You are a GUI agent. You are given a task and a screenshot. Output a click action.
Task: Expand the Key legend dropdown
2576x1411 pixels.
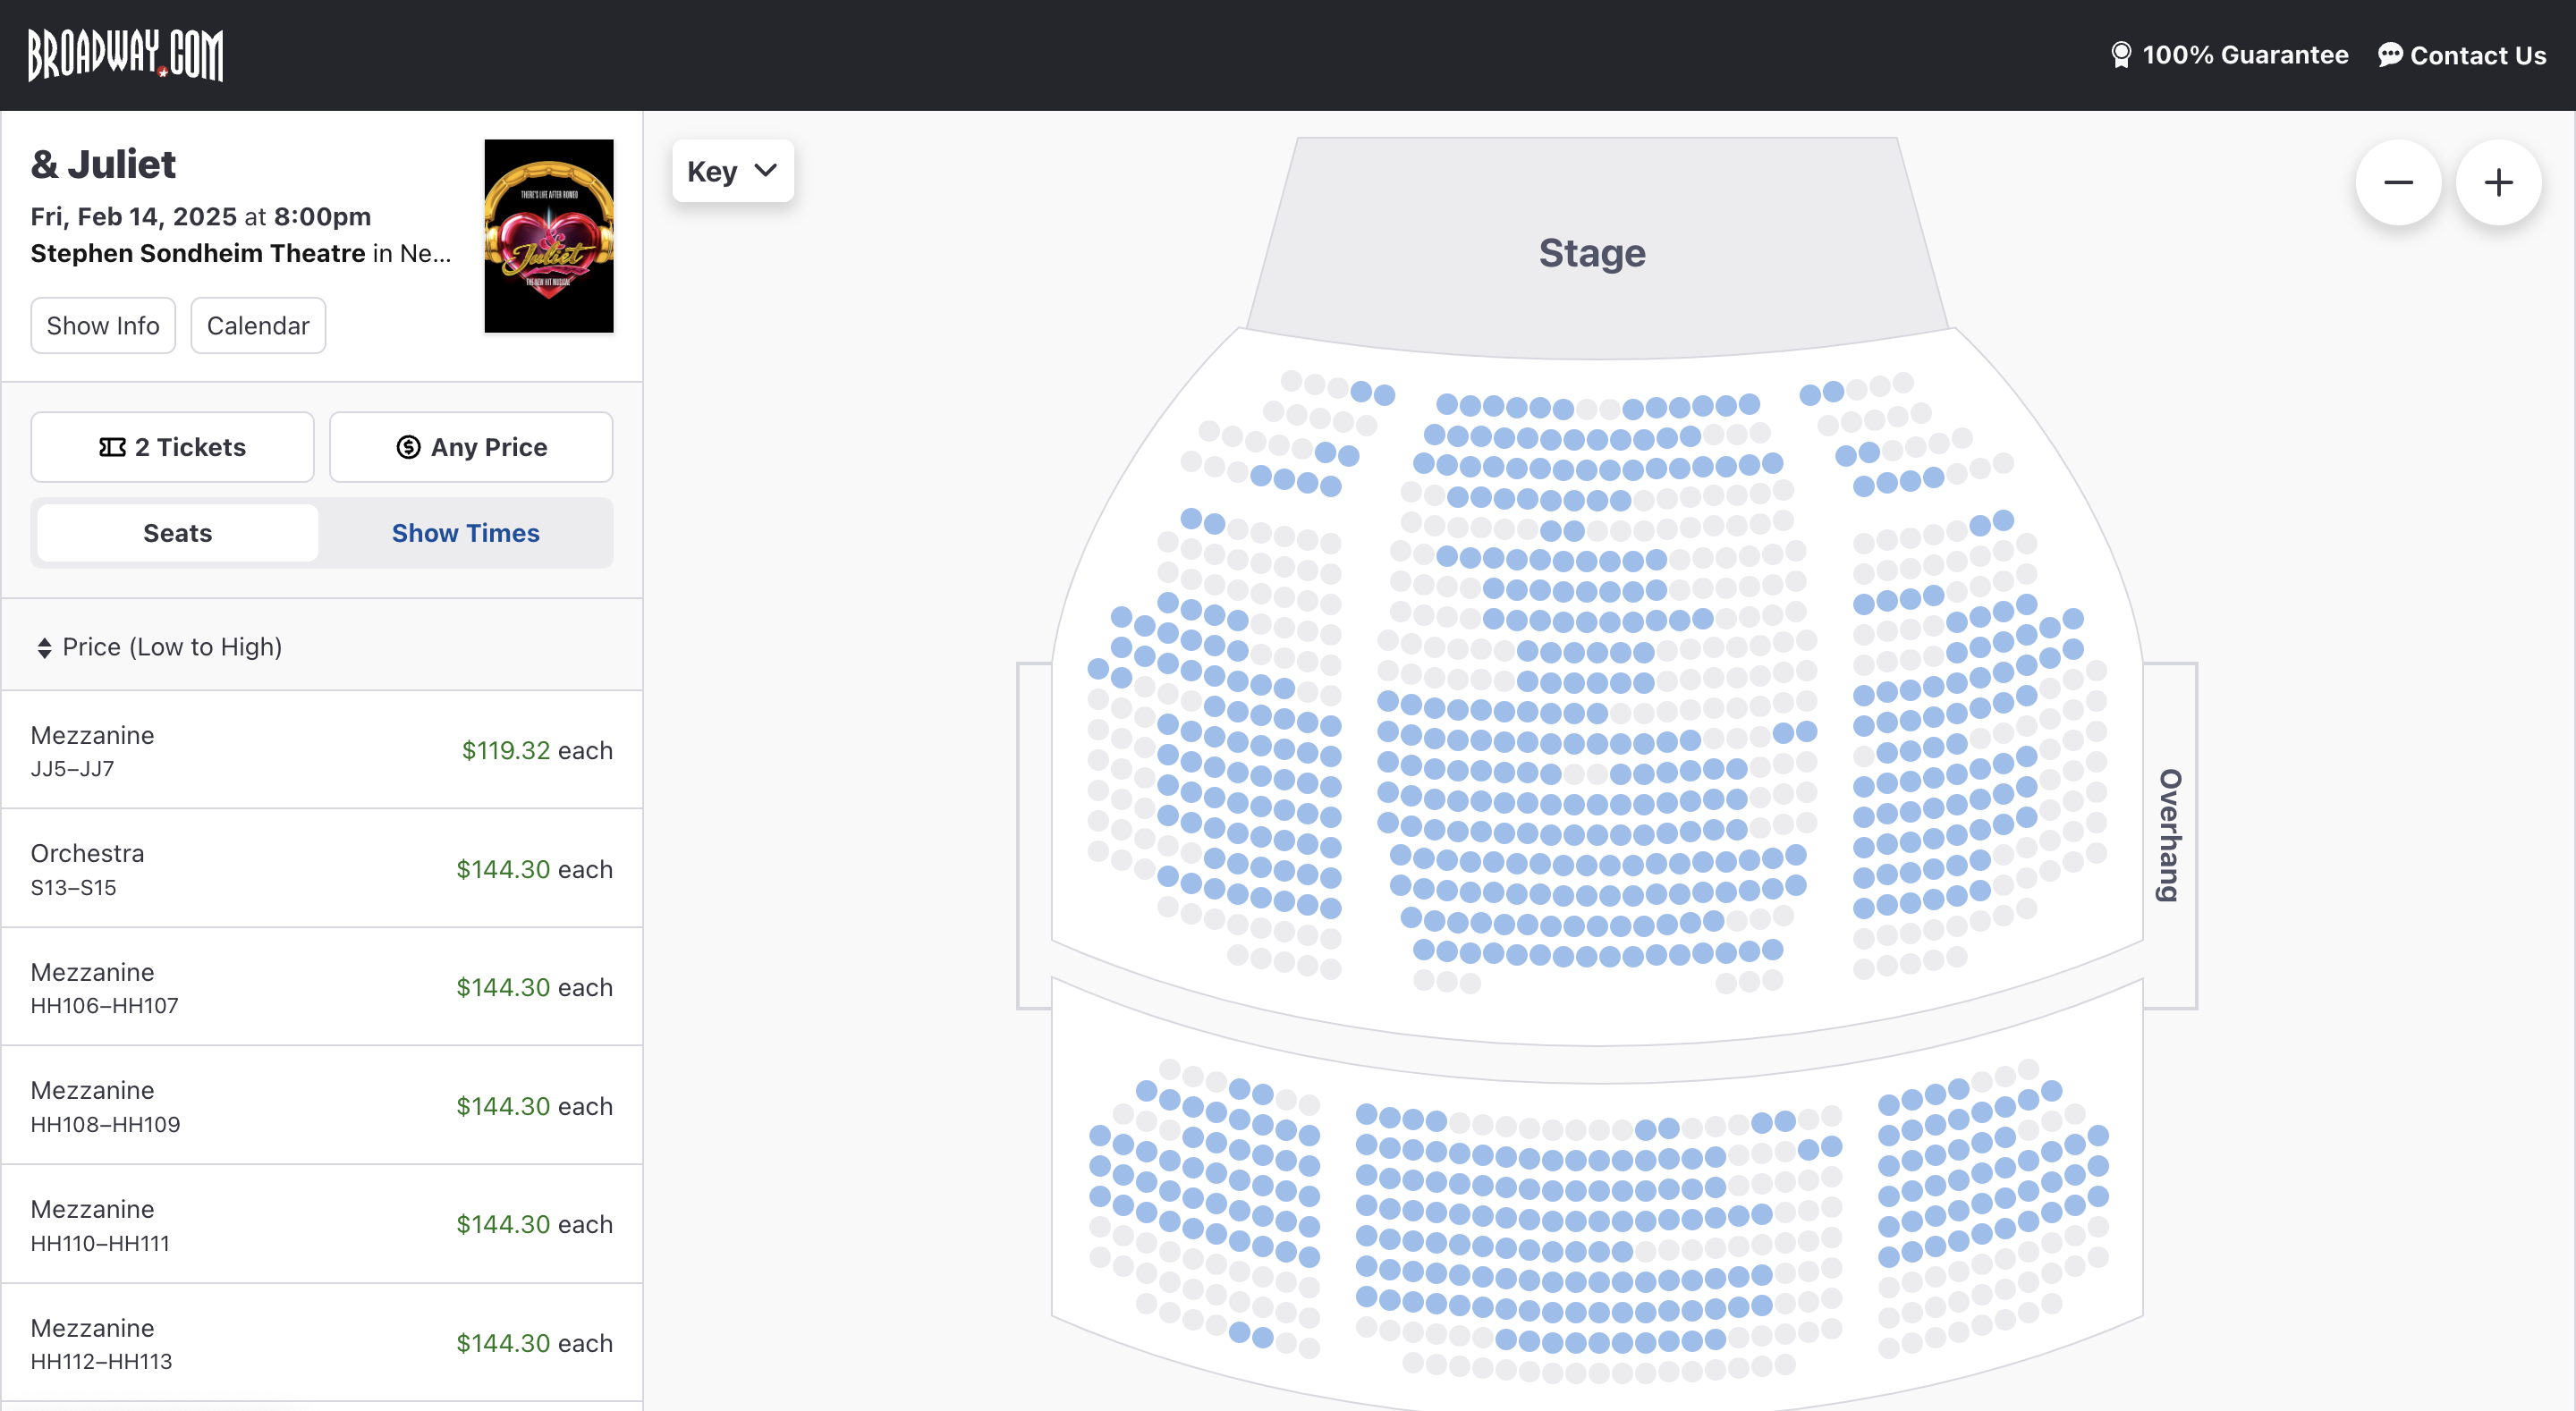coord(733,171)
